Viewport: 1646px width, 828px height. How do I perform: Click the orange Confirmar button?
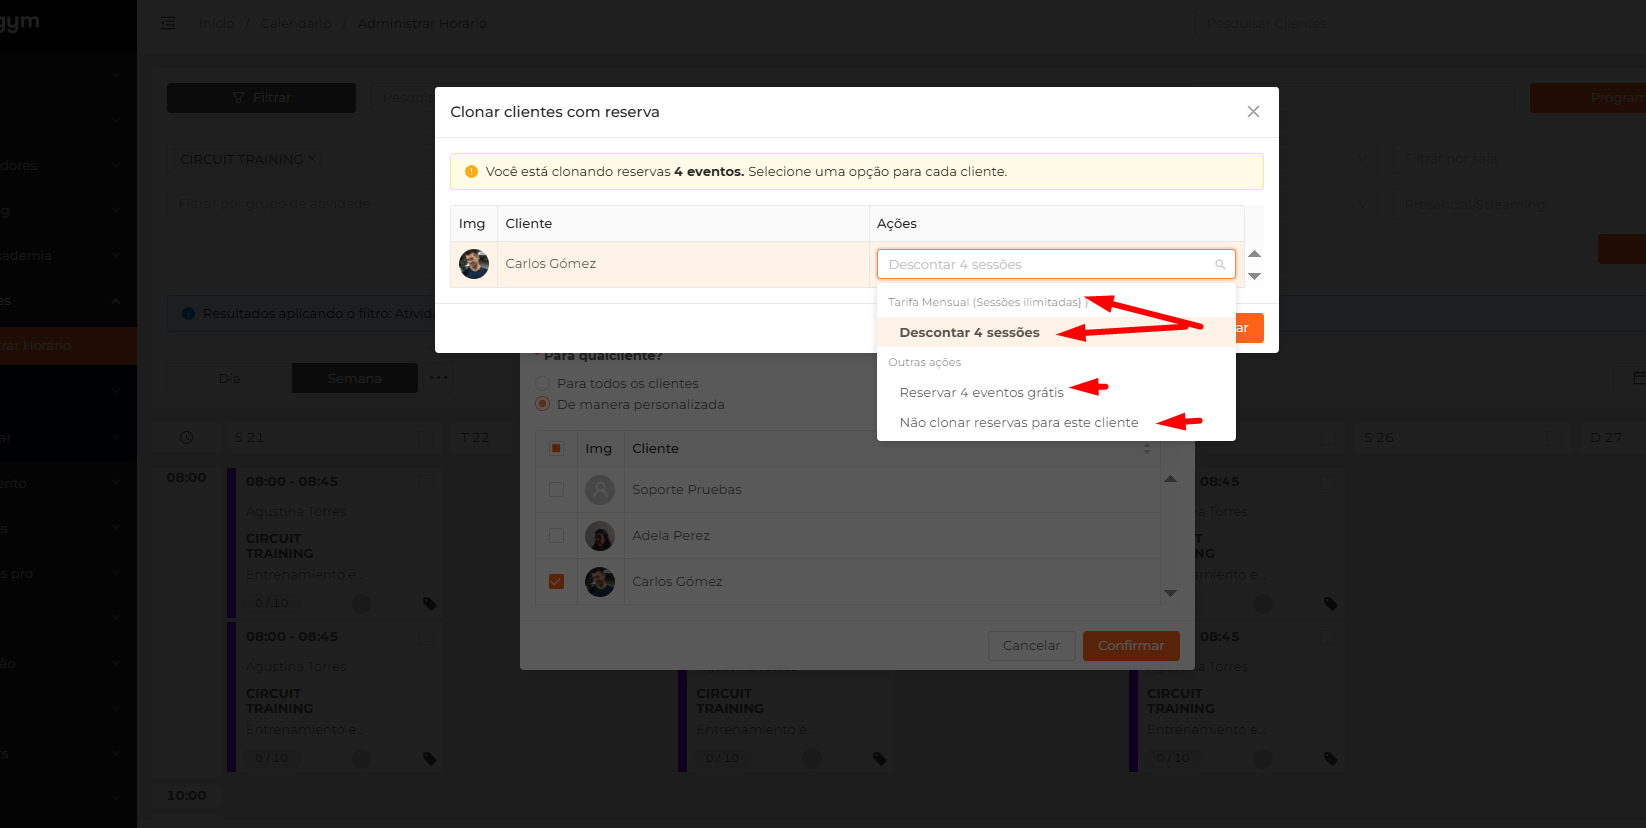(x=1131, y=646)
